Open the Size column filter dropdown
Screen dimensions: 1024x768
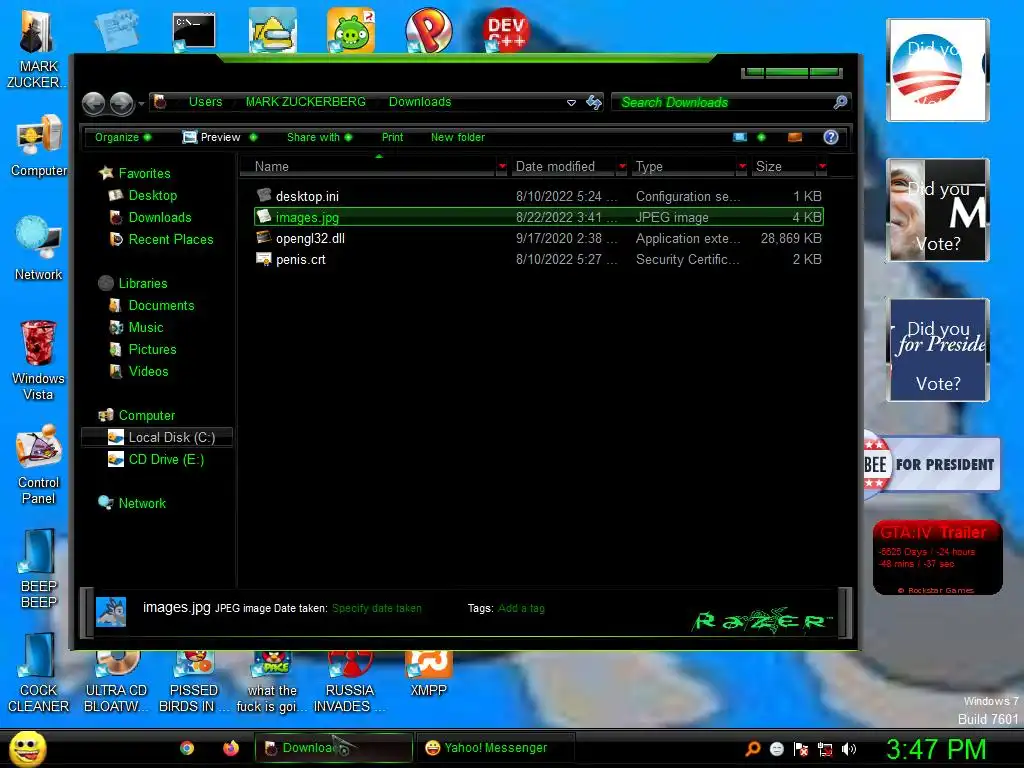(x=822, y=167)
